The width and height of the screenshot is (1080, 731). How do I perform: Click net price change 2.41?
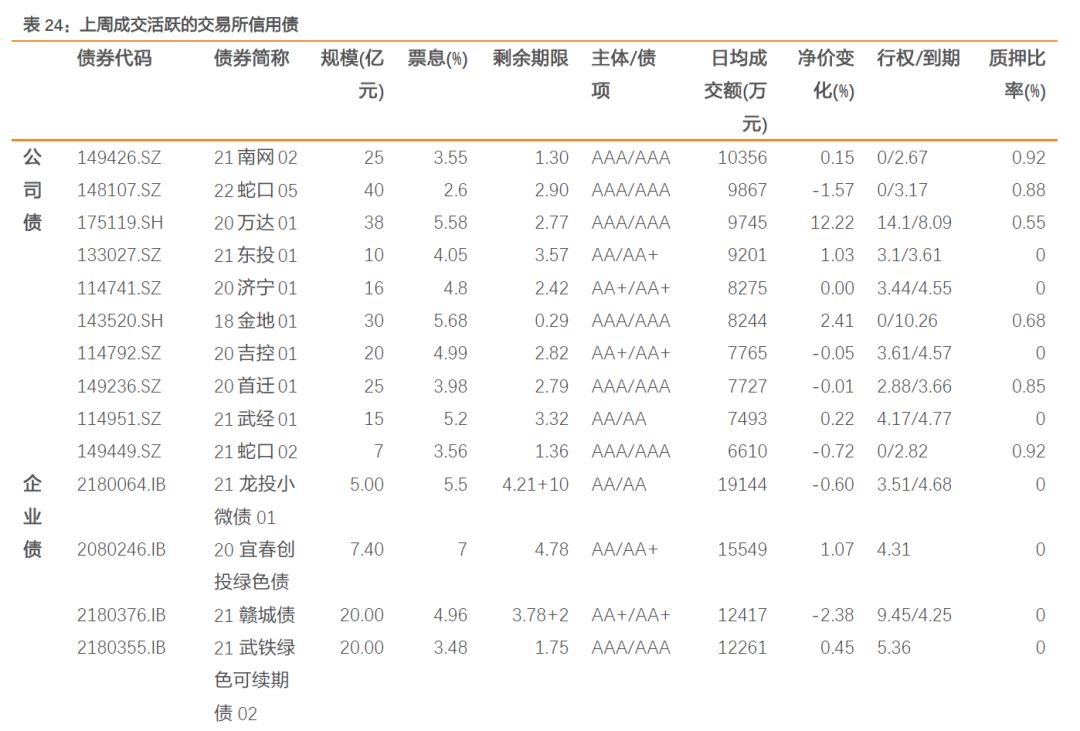[x=837, y=320]
